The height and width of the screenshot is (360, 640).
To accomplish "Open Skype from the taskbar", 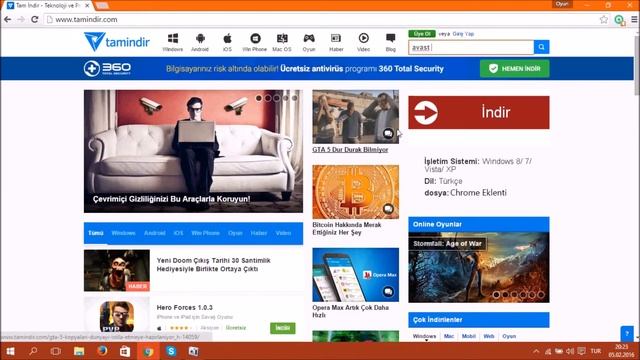I will coord(171,351).
